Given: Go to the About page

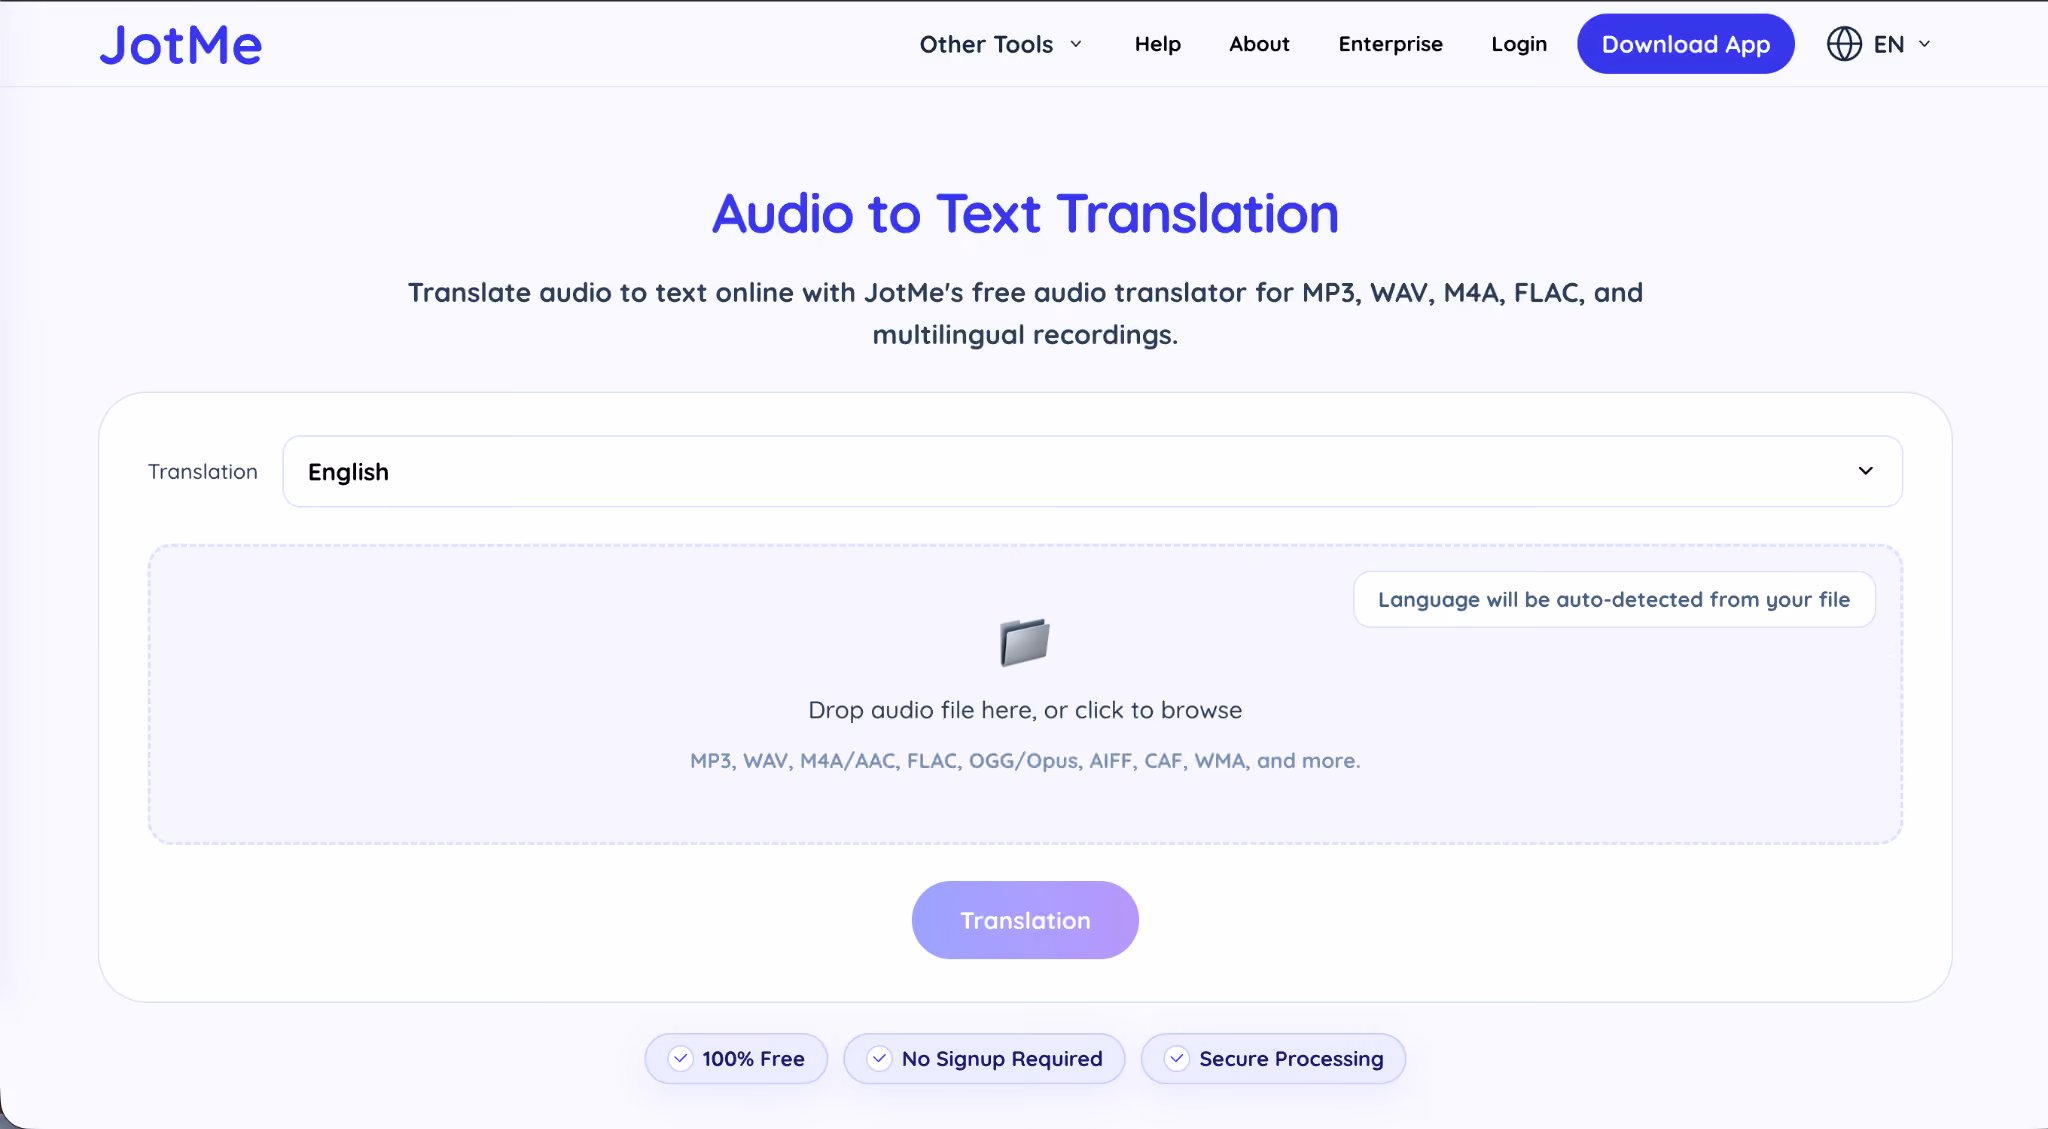Looking at the screenshot, I should (1259, 44).
